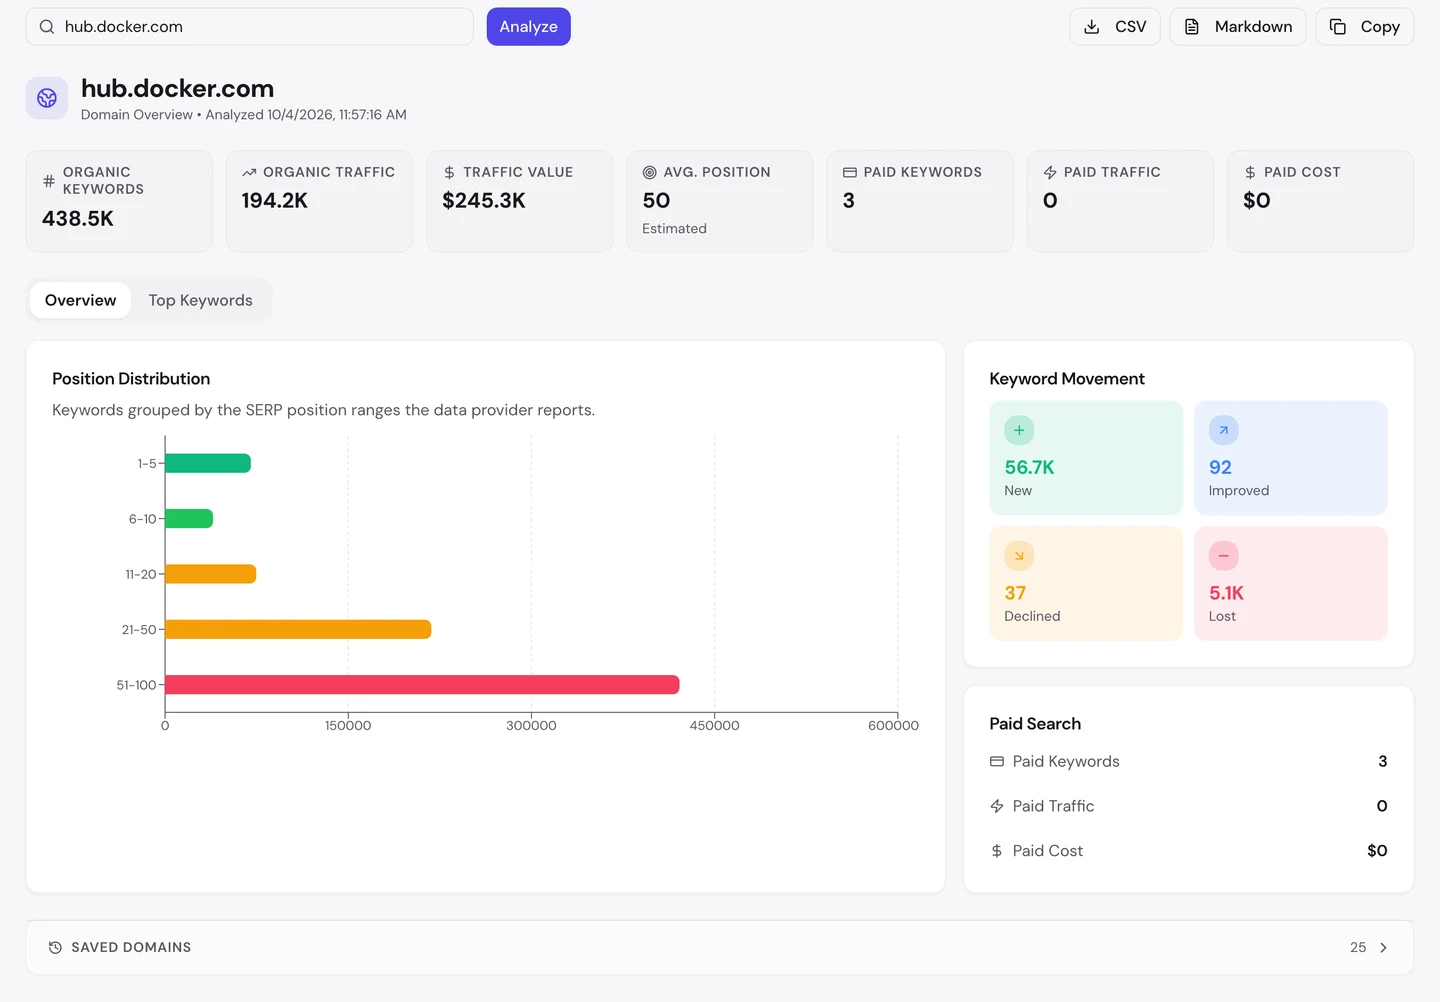Click the 92 Improved keywords value
Image resolution: width=1440 pixels, height=1002 pixels.
pos(1220,467)
